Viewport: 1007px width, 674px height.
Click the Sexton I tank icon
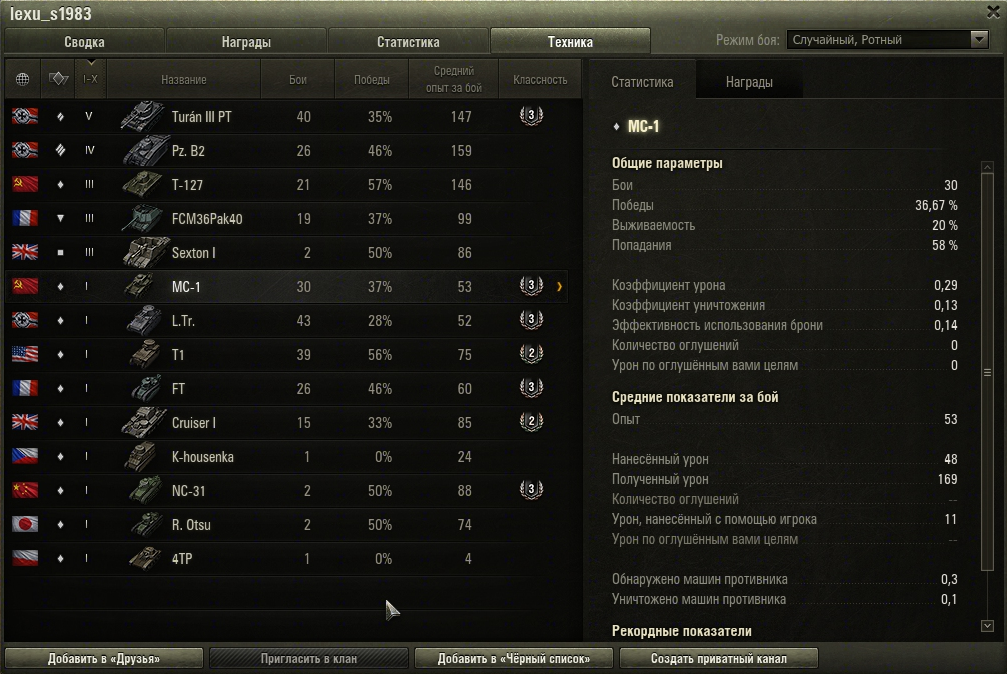(145, 252)
